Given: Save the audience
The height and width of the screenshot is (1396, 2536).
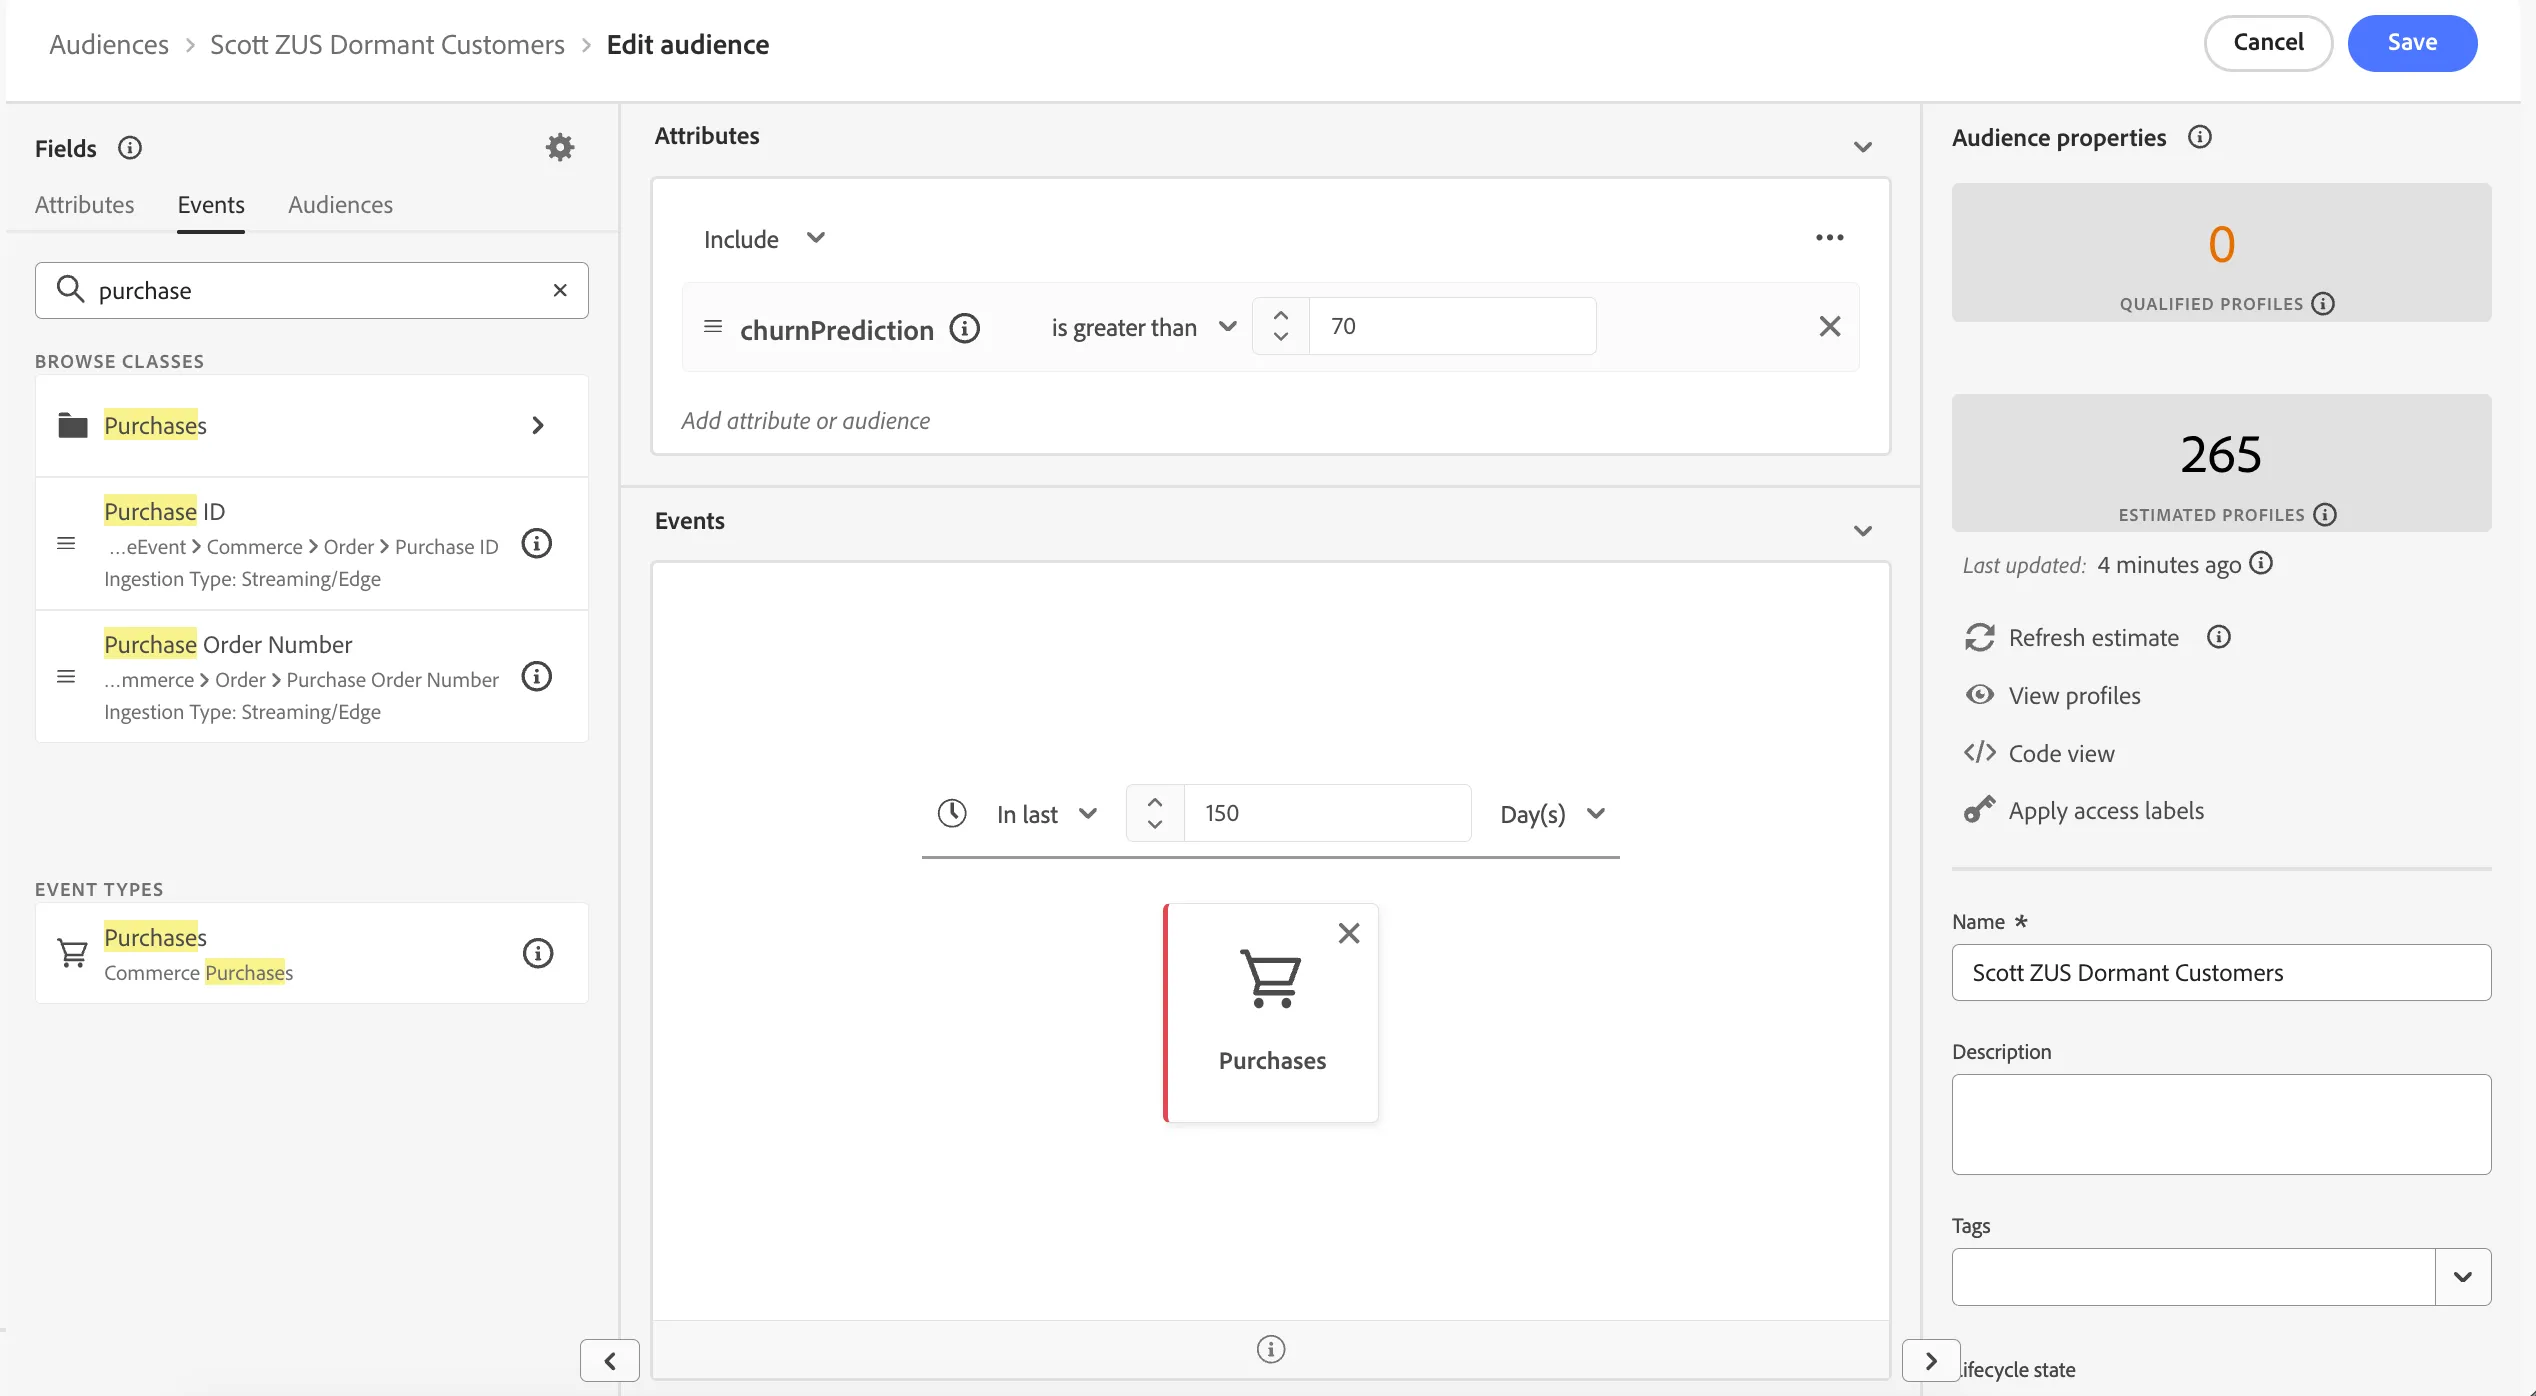Looking at the screenshot, I should point(2412,43).
